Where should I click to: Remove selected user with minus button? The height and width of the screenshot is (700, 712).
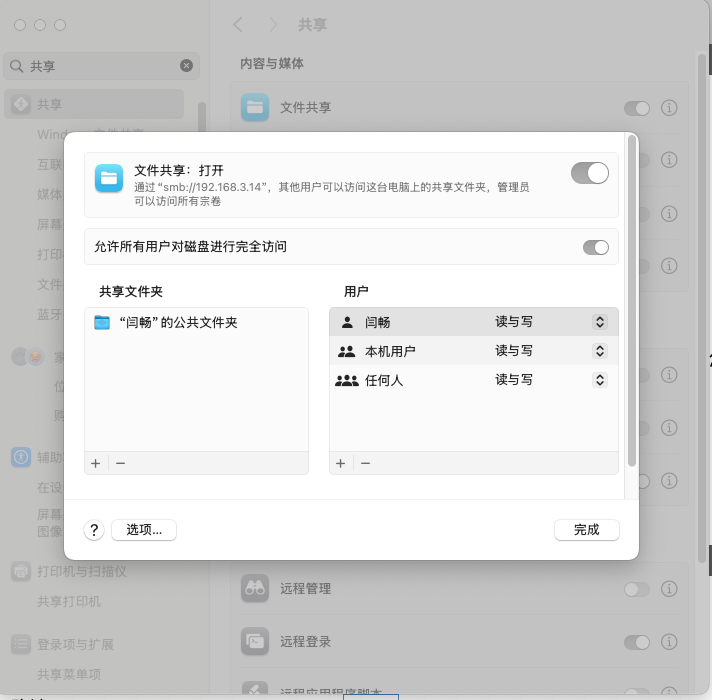pos(365,463)
